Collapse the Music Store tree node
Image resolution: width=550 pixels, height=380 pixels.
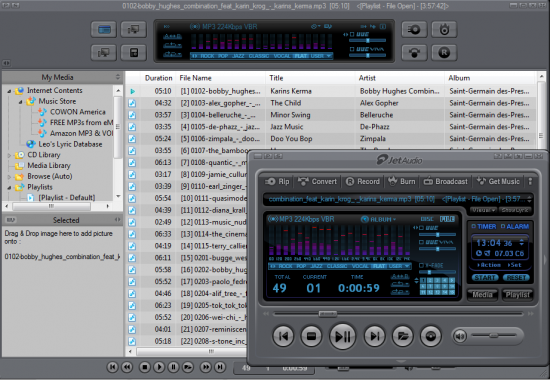point(20,102)
